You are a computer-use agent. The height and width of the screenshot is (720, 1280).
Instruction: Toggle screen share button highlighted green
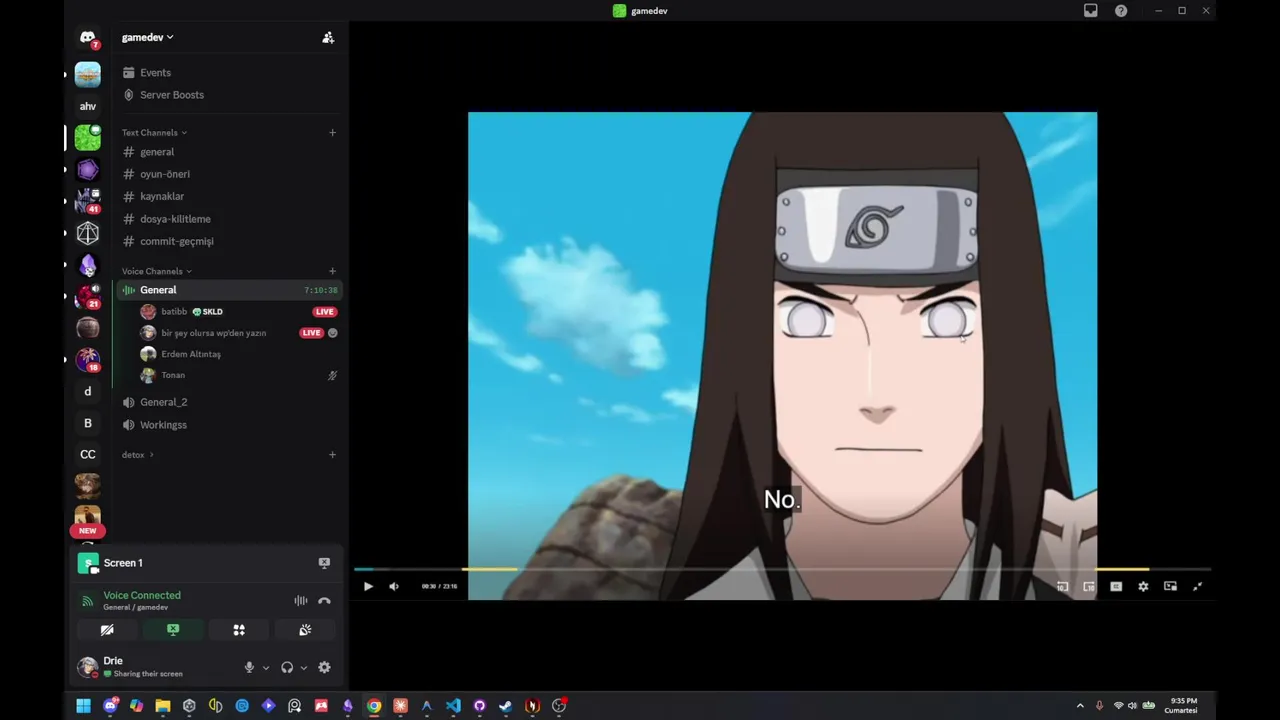[x=173, y=630]
